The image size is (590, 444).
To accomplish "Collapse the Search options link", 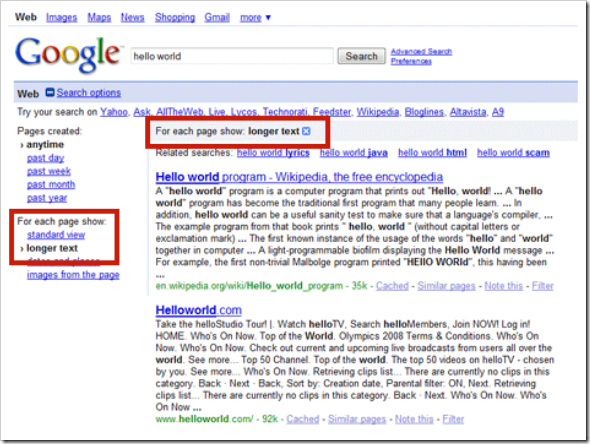I will (x=88, y=93).
